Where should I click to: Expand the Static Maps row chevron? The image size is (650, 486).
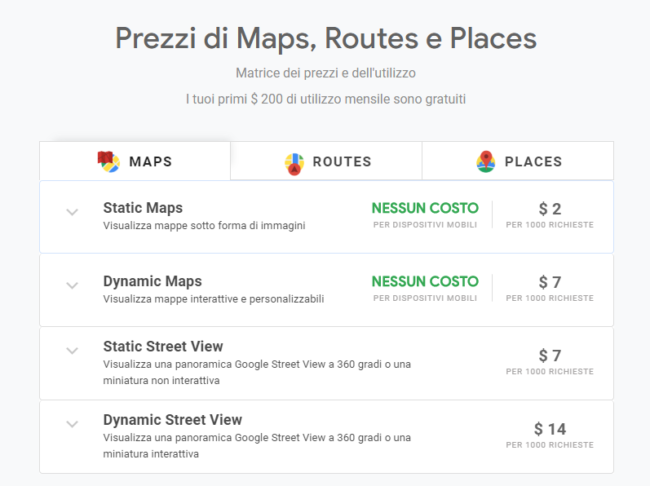(x=72, y=212)
